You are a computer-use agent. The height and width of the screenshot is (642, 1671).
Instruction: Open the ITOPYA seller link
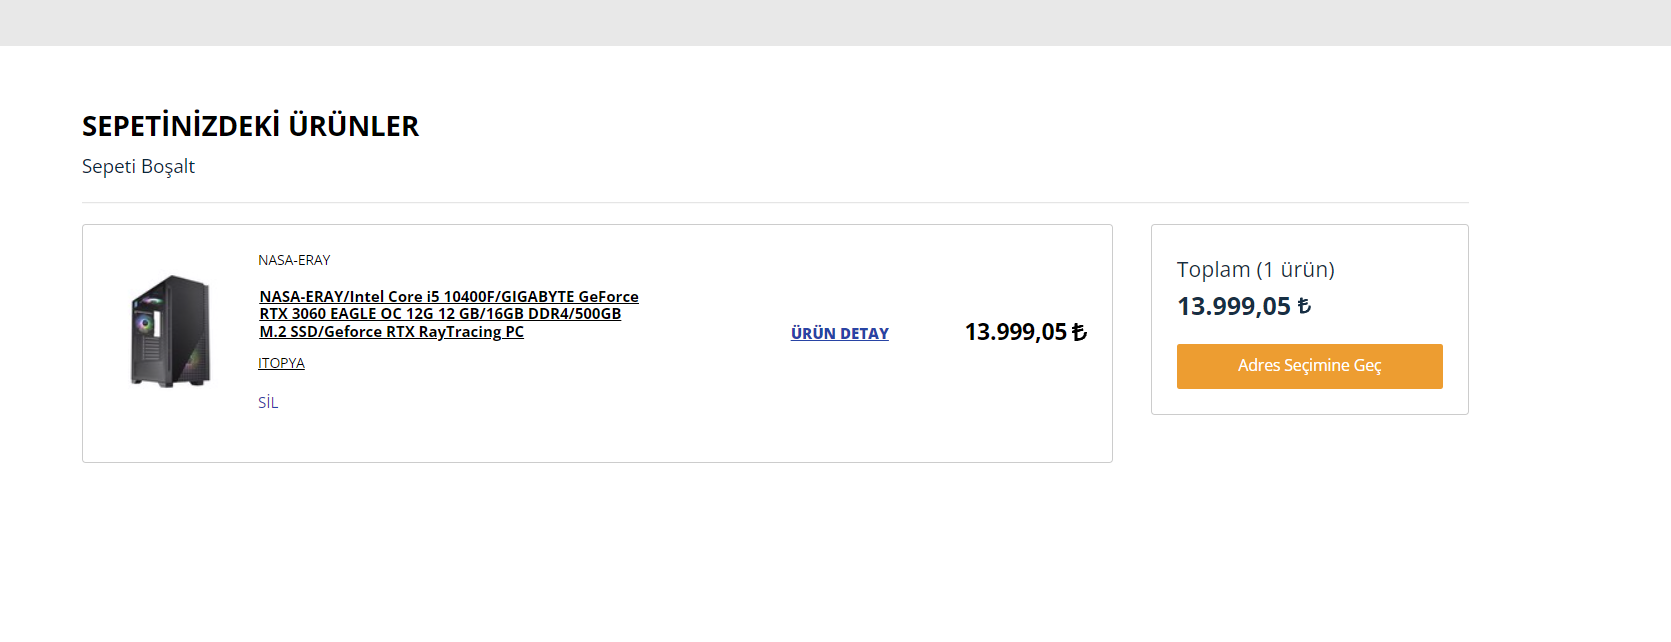tap(281, 363)
